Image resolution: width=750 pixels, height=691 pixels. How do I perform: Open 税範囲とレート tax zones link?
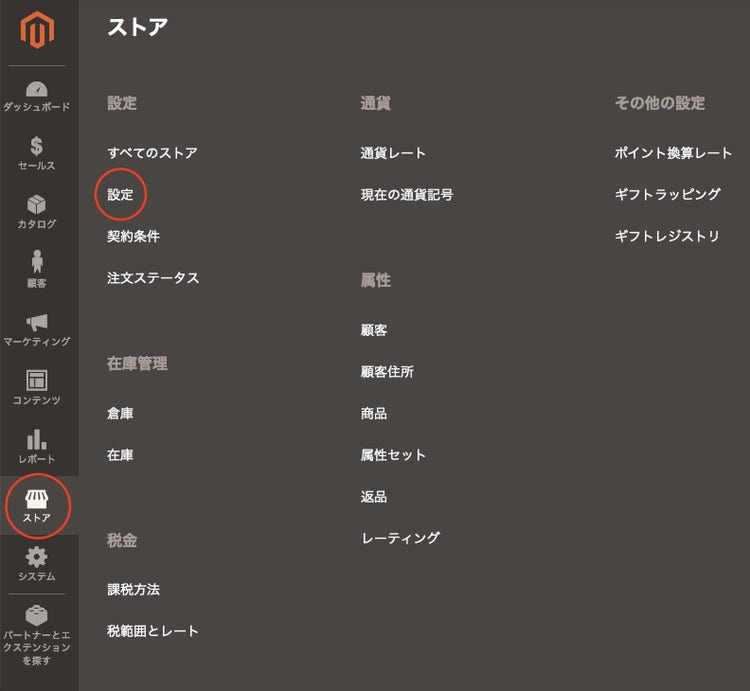[153, 631]
